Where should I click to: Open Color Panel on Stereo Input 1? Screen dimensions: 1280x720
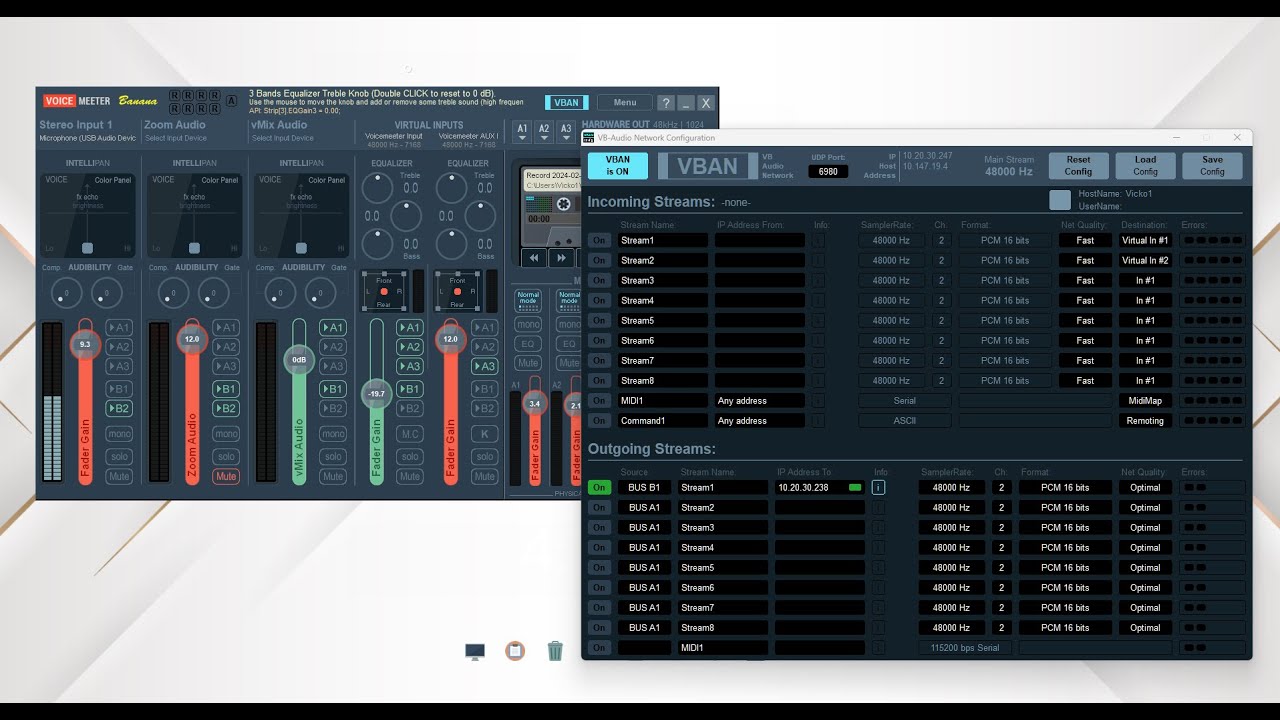[x=112, y=180]
